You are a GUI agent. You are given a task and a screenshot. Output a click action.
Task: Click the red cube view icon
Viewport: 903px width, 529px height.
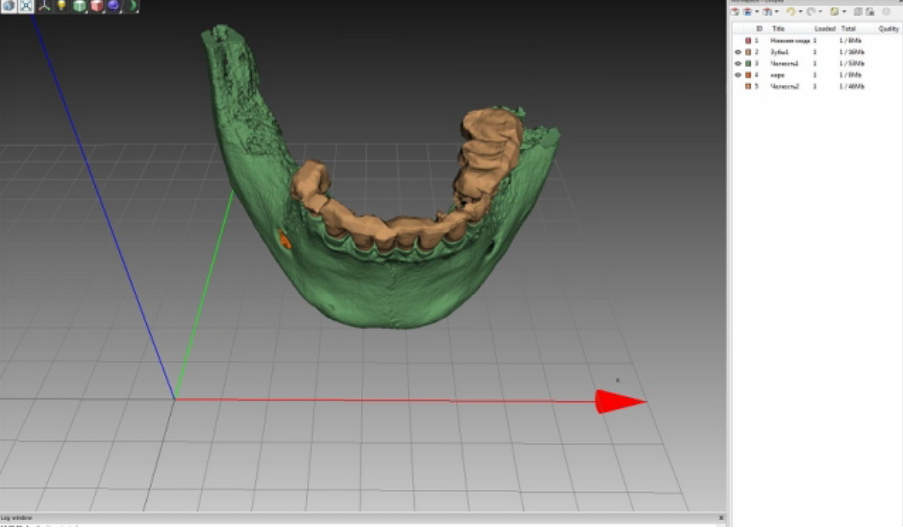point(97,6)
